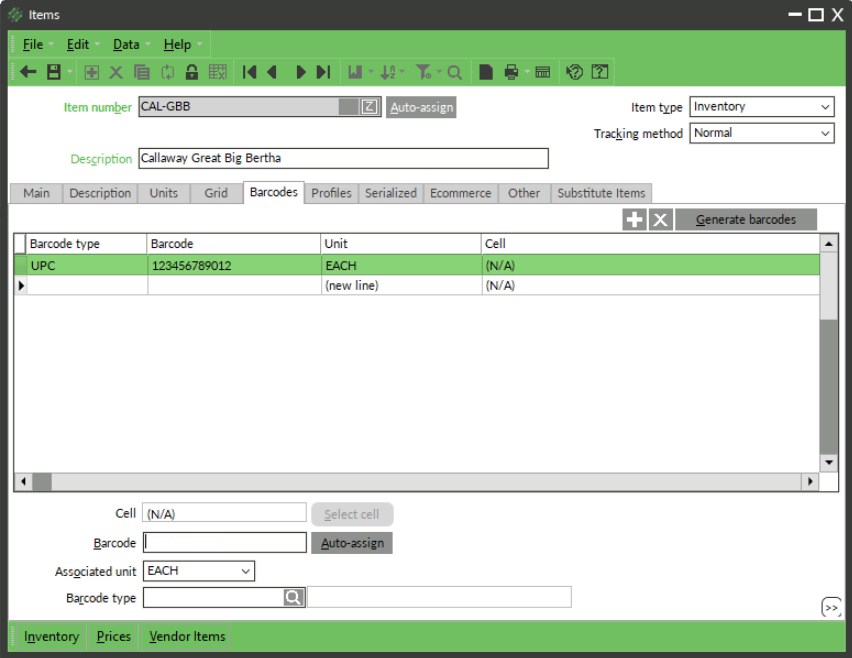
Task: Switch to the Main tab
Action: [36, 193]
